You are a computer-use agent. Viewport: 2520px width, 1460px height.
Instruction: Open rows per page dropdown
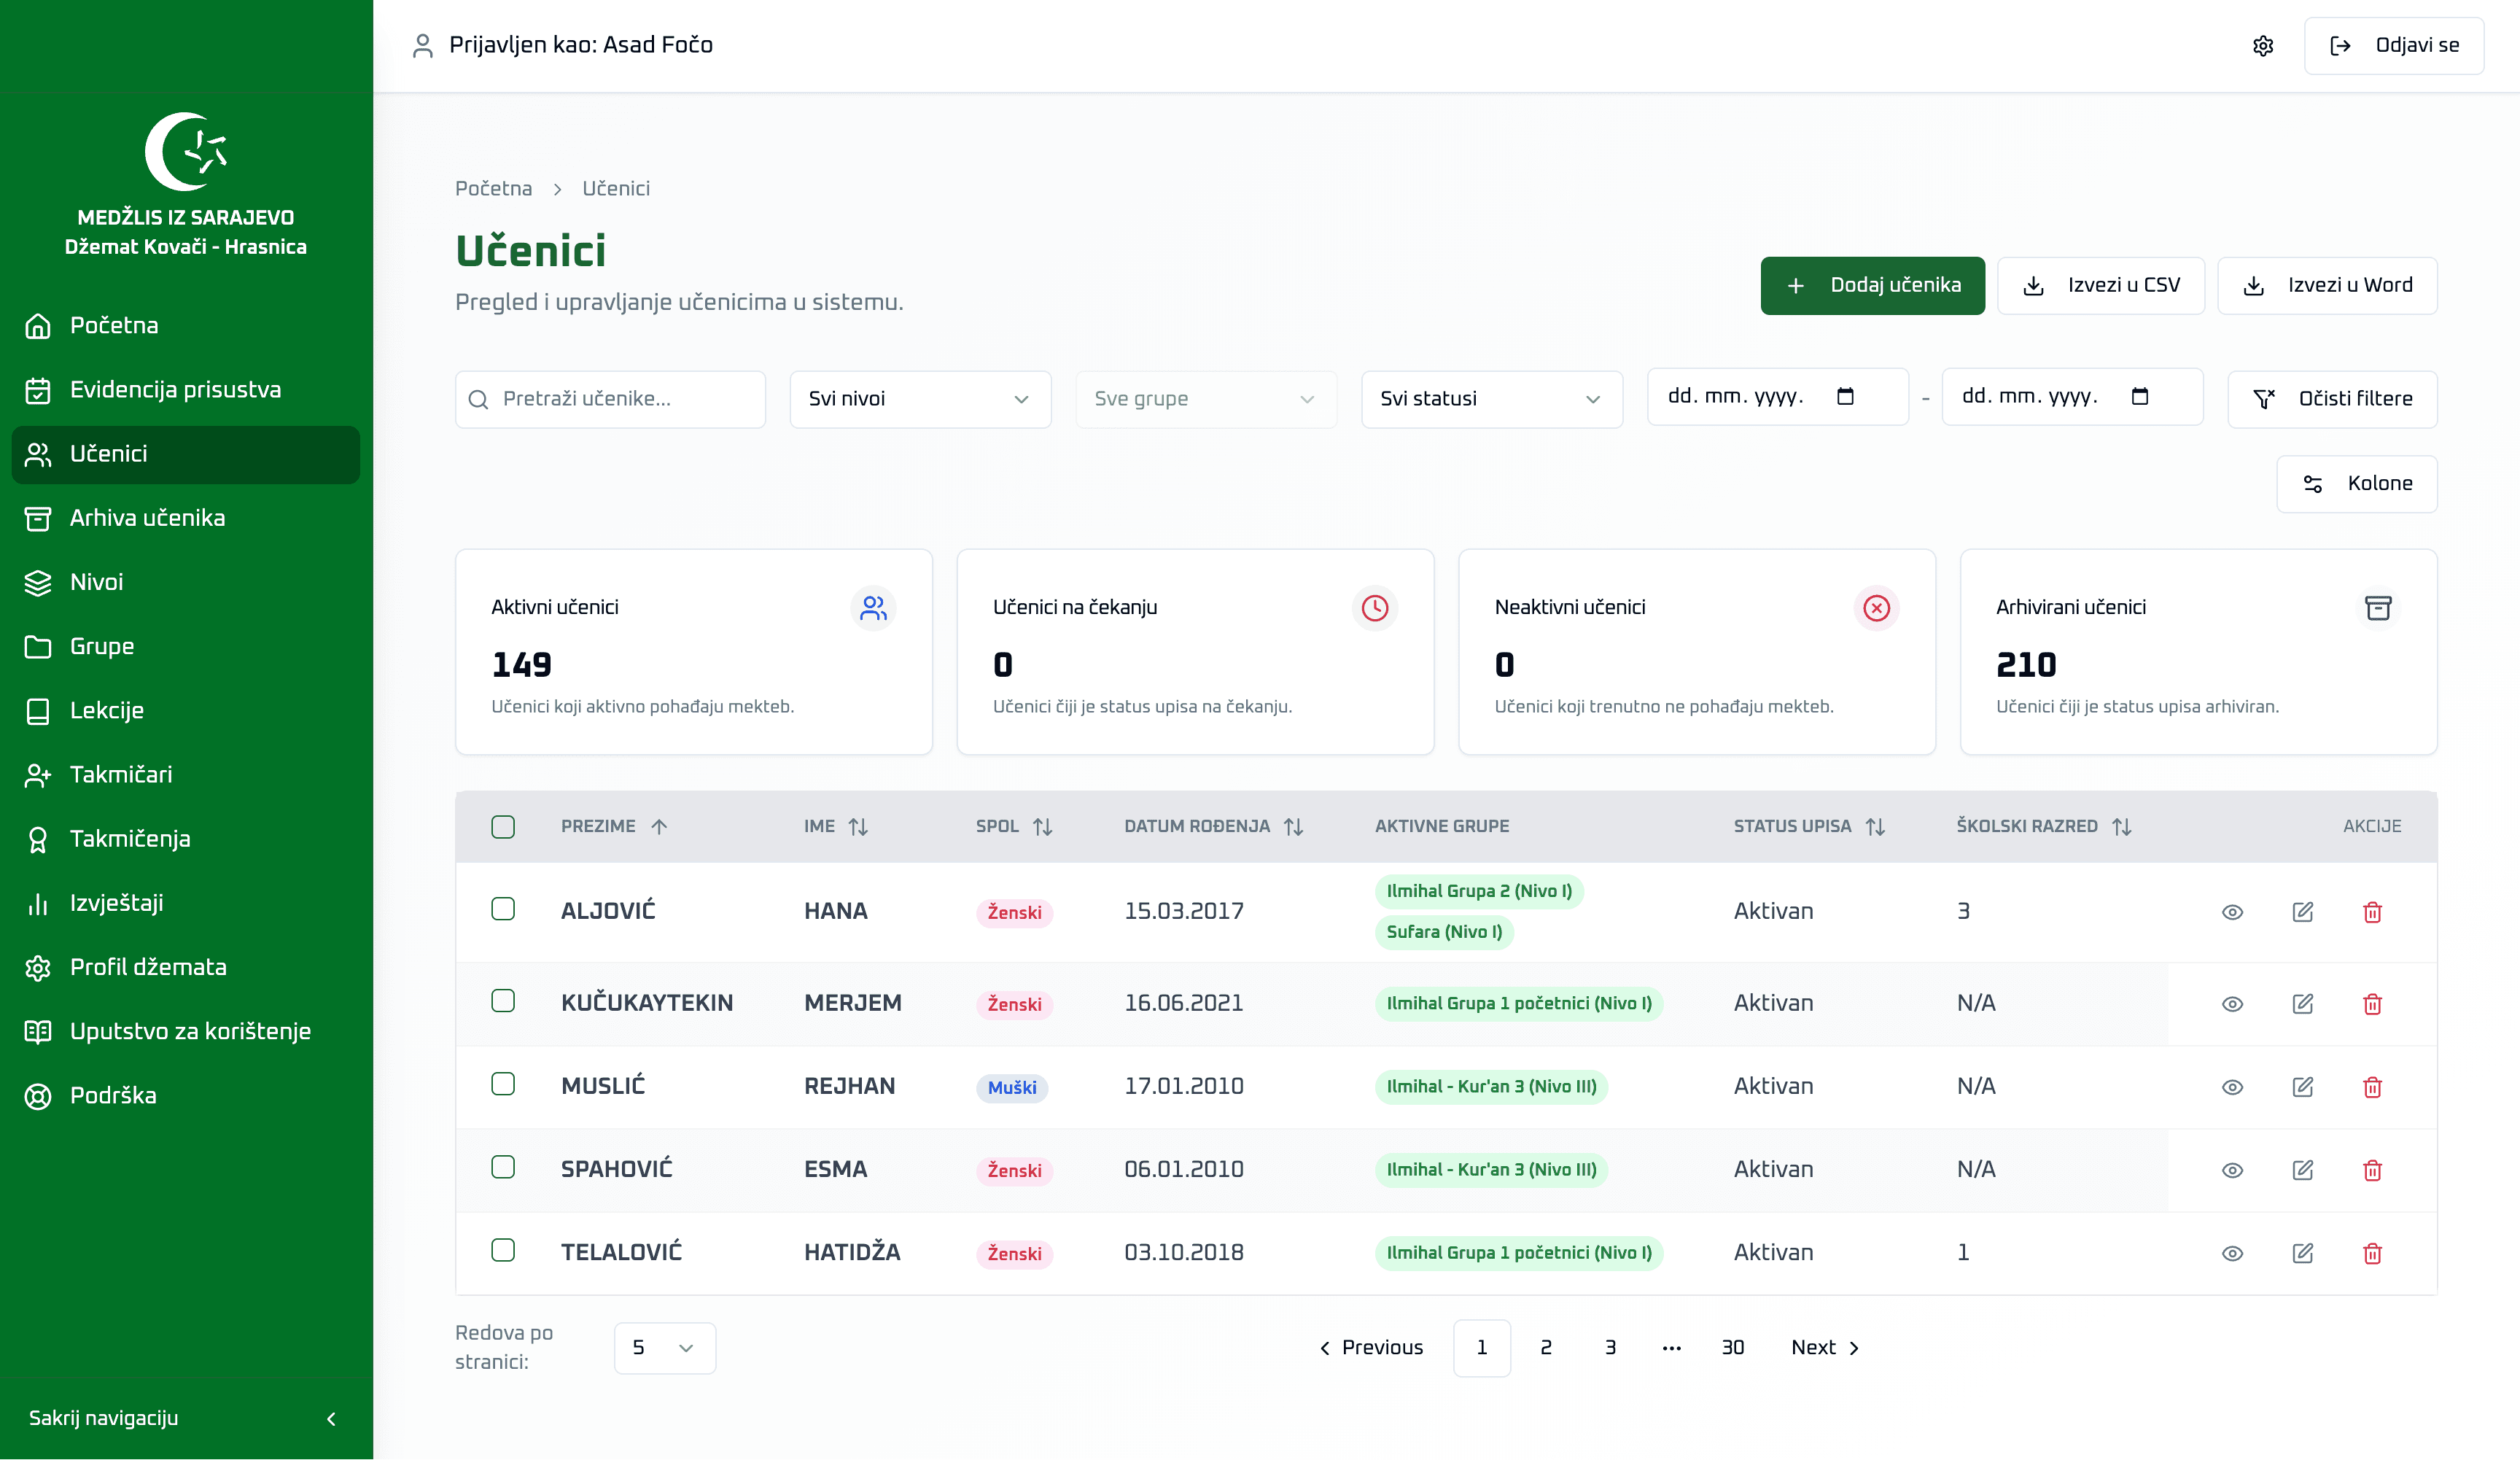click(664, 1348)
